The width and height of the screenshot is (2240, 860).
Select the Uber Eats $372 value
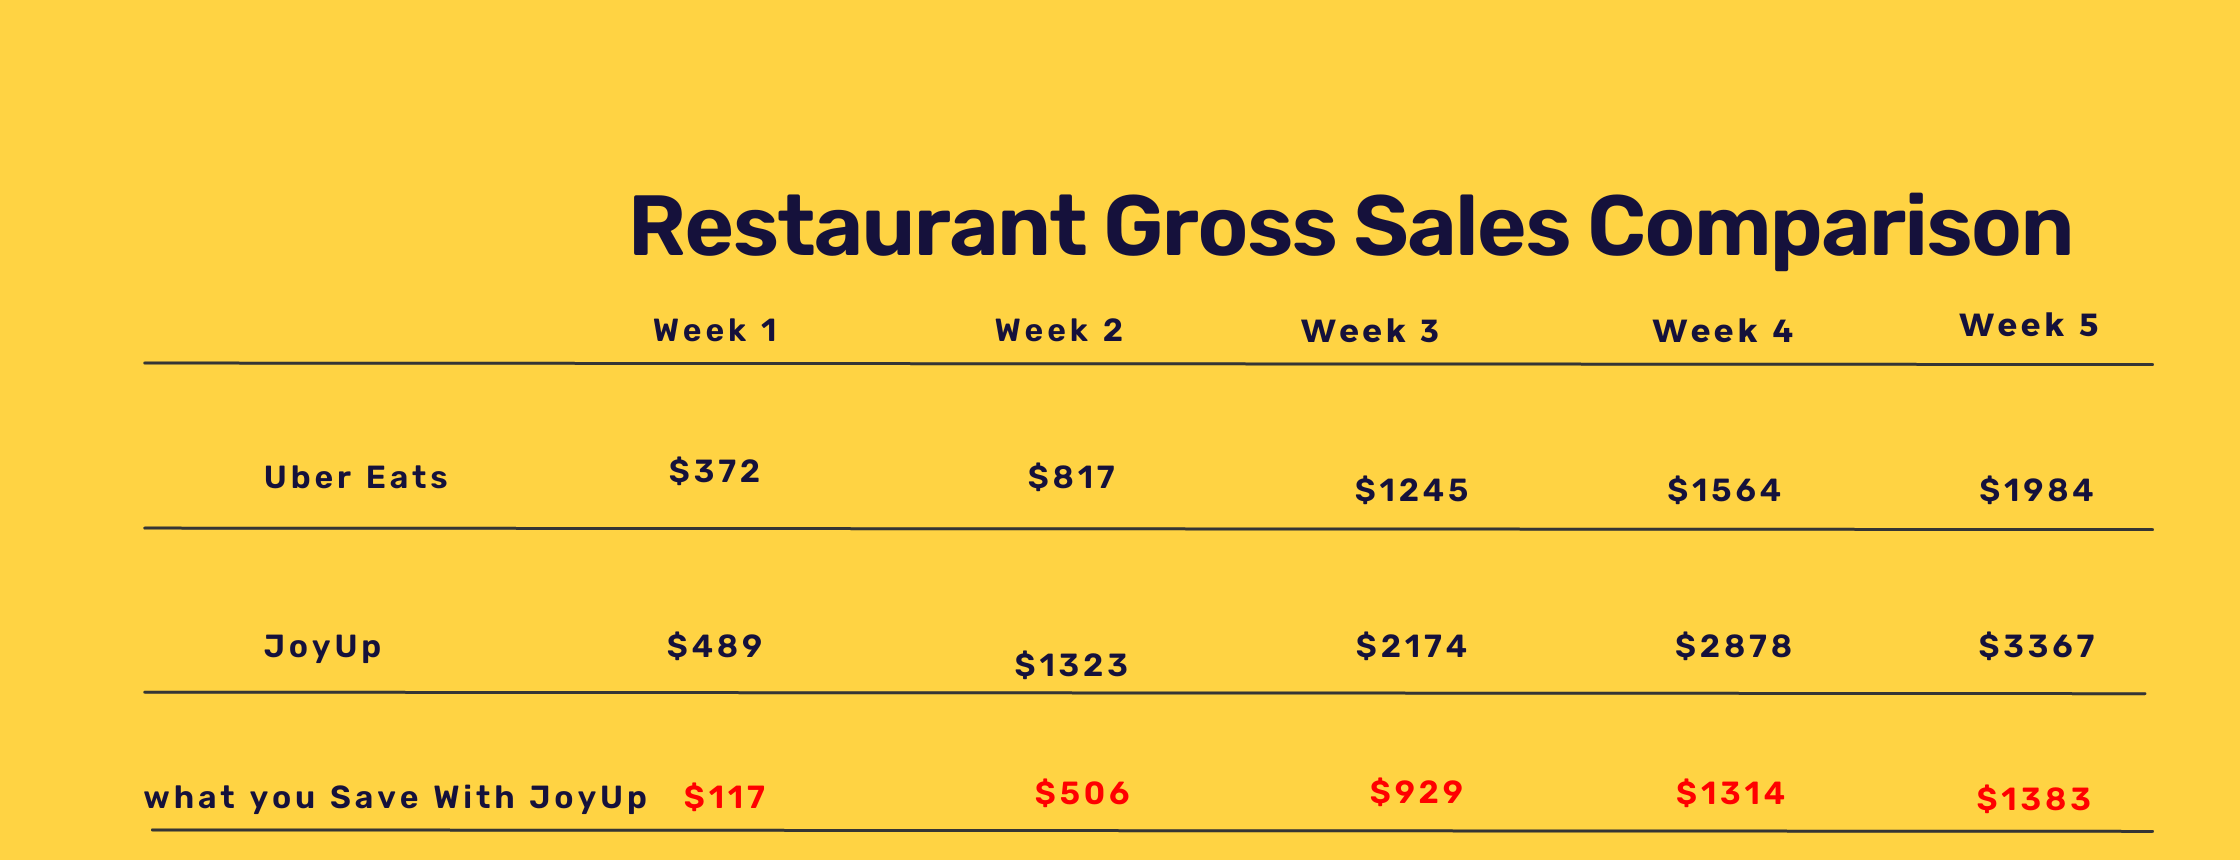pos(715,471)
